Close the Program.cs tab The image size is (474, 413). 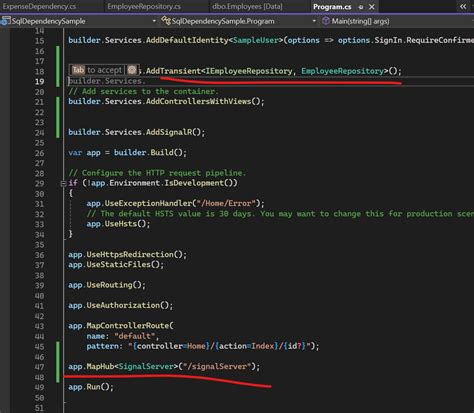click(x=372, y=7)
